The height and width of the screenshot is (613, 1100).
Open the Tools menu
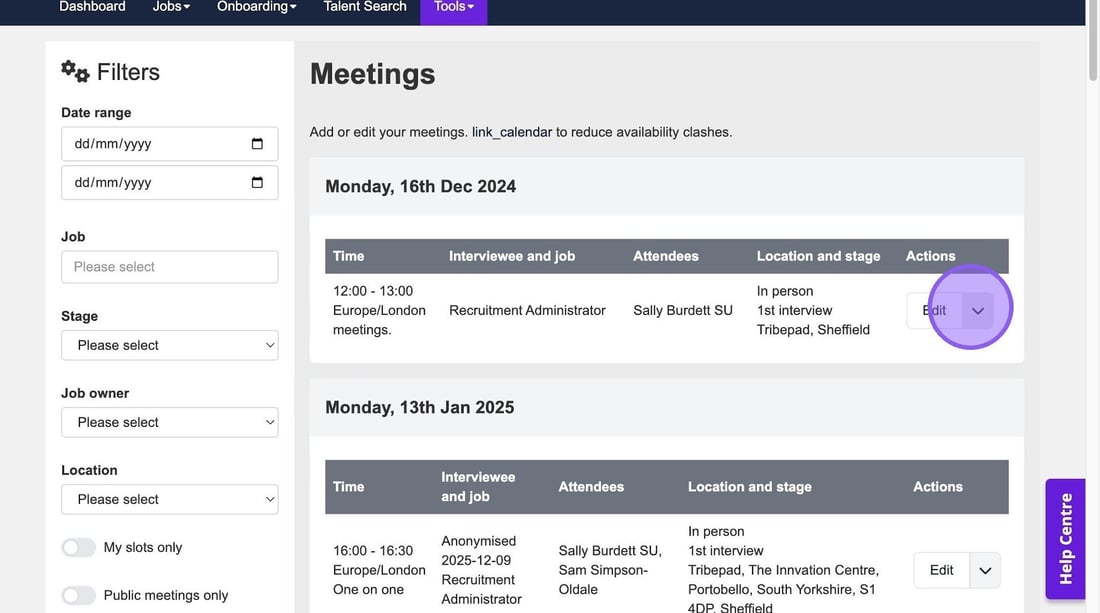coord(453,7)
